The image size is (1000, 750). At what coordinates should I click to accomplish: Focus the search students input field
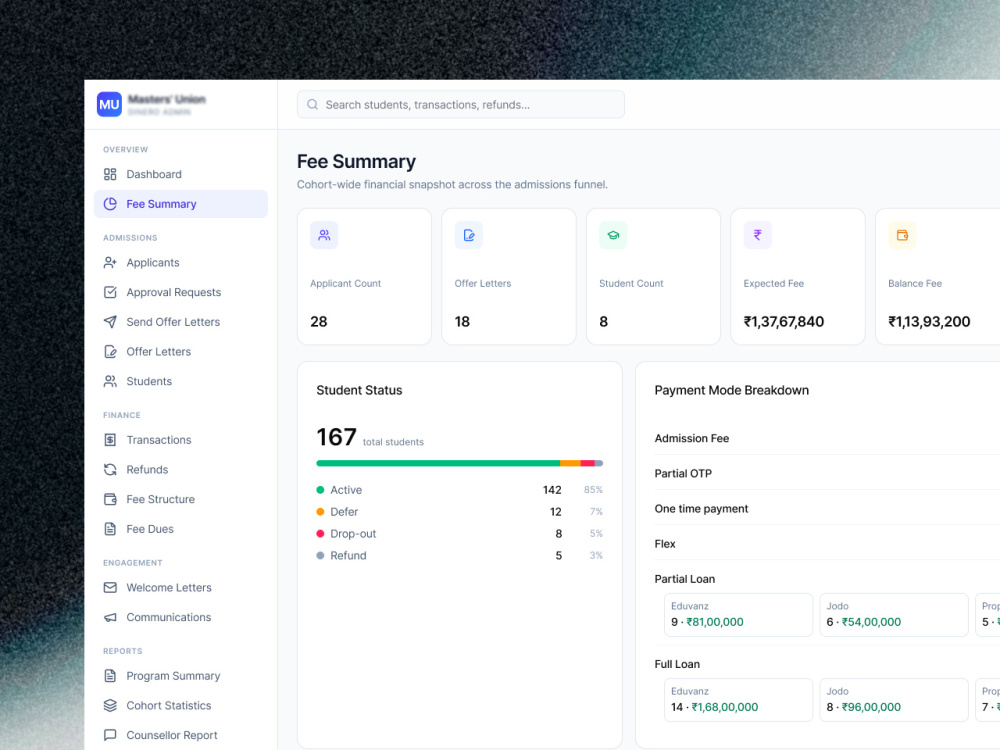coord(460,105)
